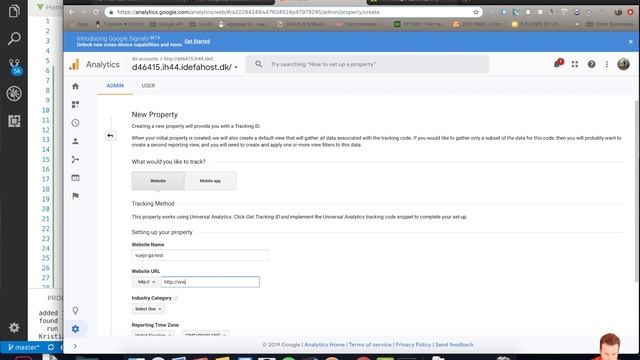Click the page vertical scrollbar
The image size is (640, 360).
tap(637, 191)
